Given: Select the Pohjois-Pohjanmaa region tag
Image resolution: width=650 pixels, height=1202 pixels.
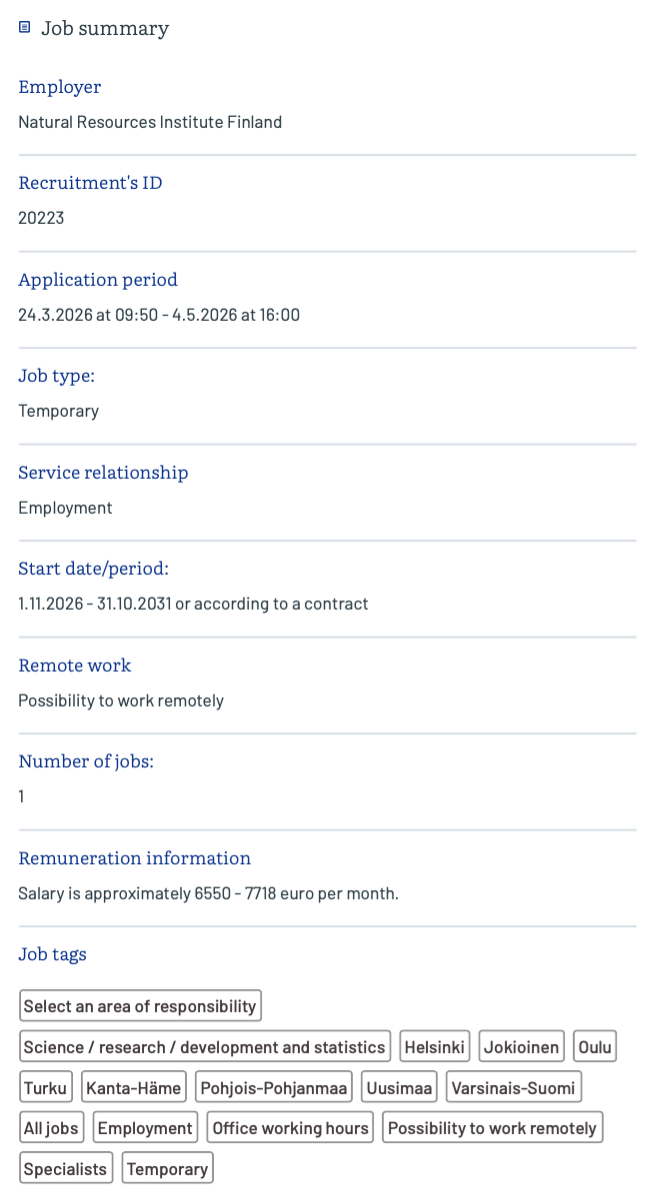Looking at the screenshot, I should (274, 1088).
